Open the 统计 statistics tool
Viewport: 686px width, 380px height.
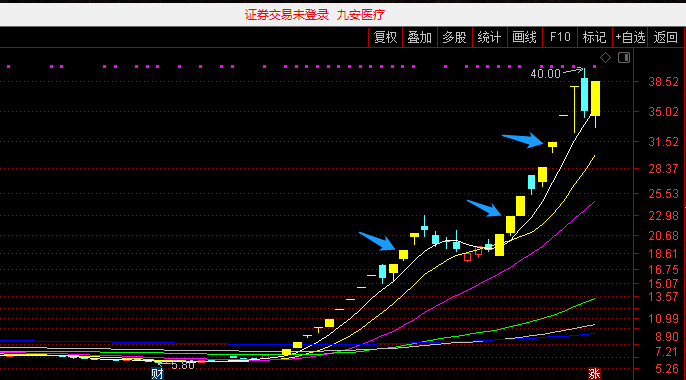click(x=490, y=38)
